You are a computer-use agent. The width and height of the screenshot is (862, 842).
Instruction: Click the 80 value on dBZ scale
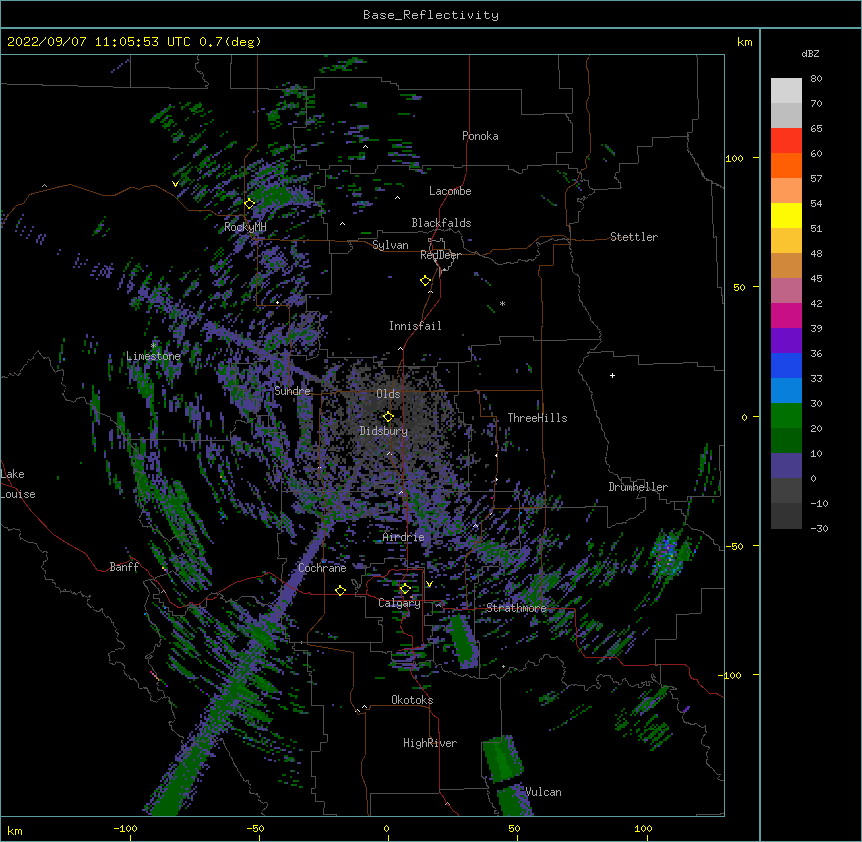click(816, 79)
